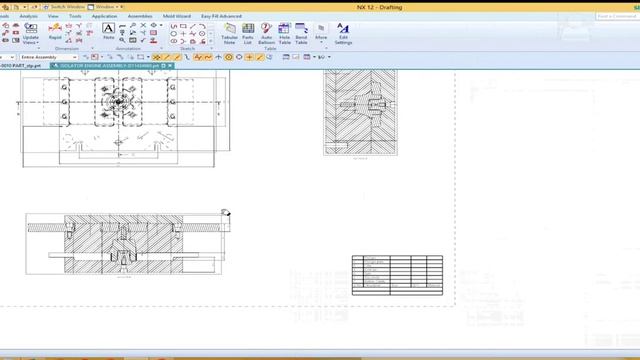Open dropdown beside the first Annotation row icon
Screen dimensions: 640x360
point(161,25)
